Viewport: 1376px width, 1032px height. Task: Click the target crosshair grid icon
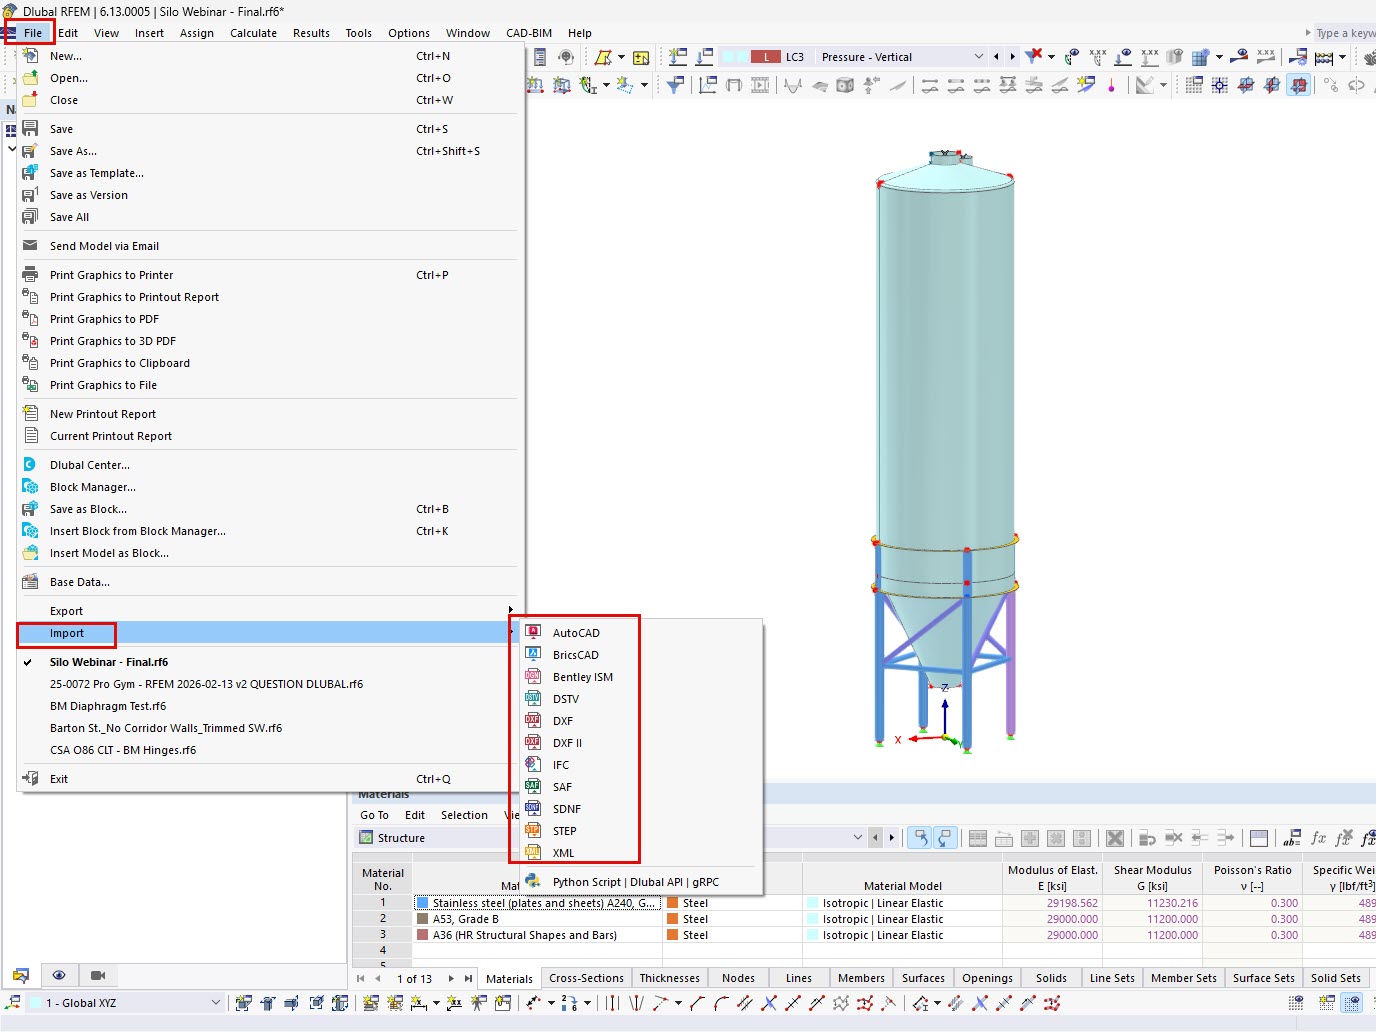1220,85
